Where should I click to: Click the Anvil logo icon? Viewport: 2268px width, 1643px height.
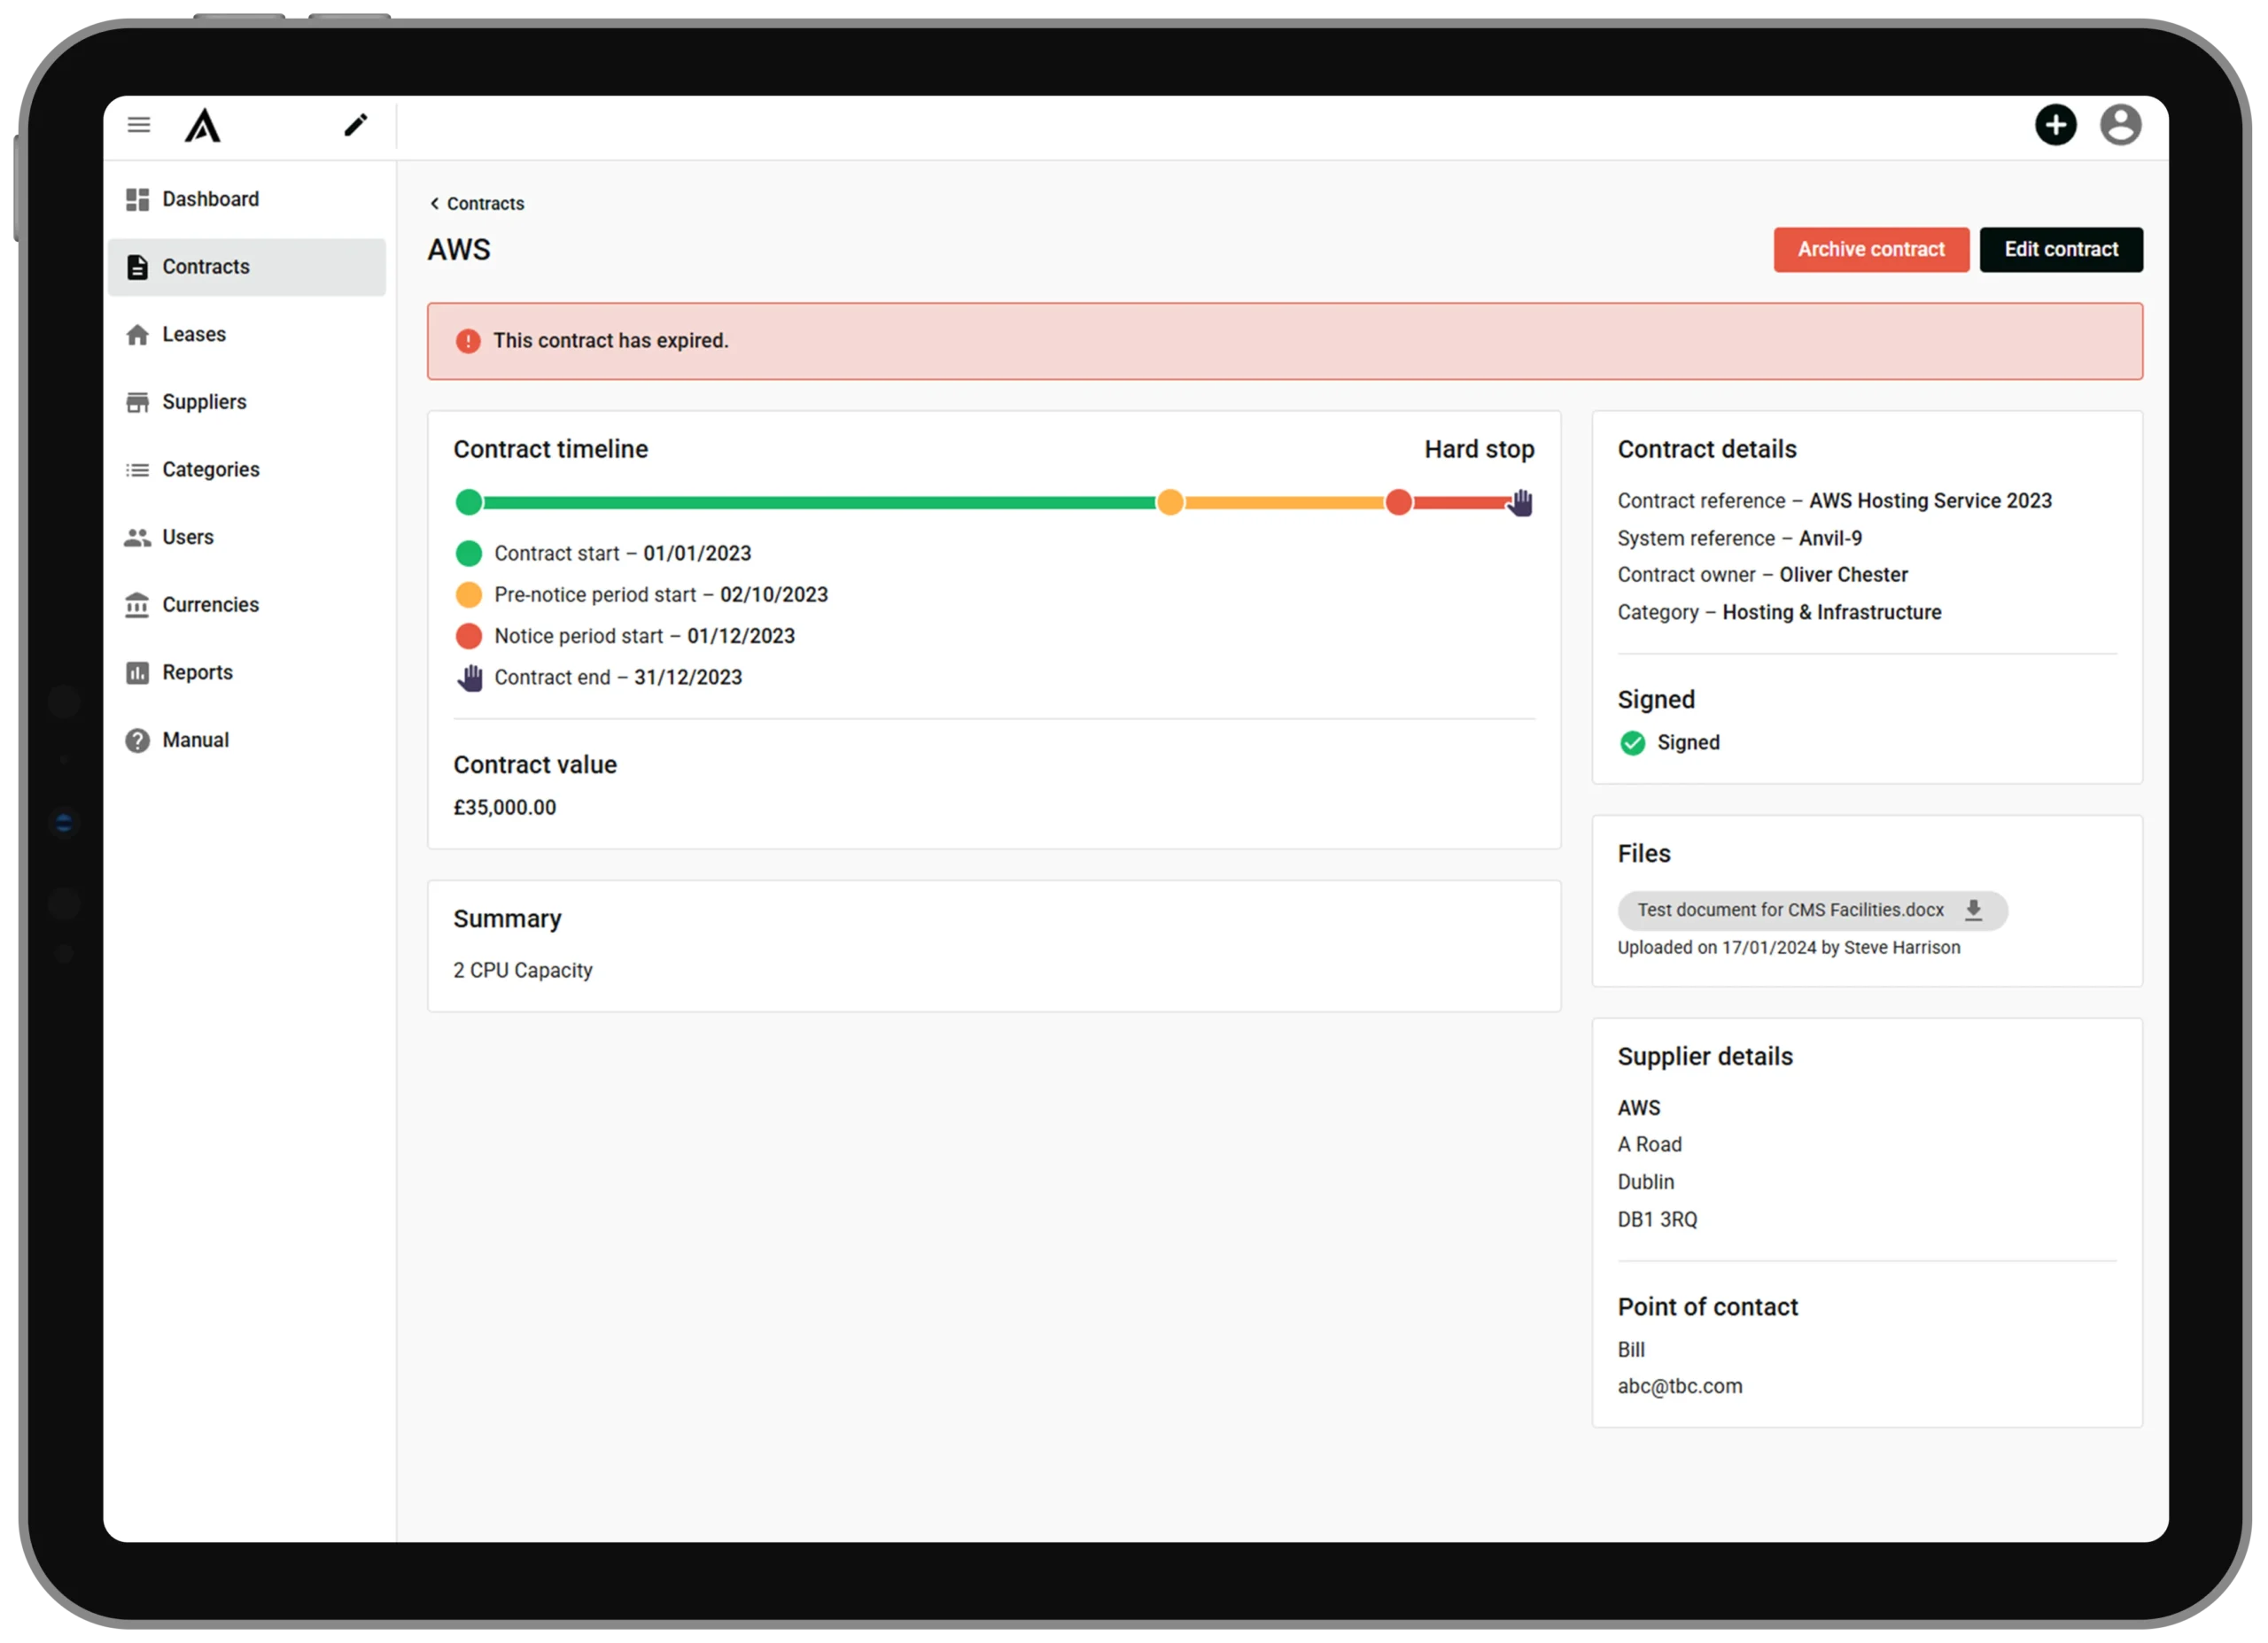pos(203,125)
